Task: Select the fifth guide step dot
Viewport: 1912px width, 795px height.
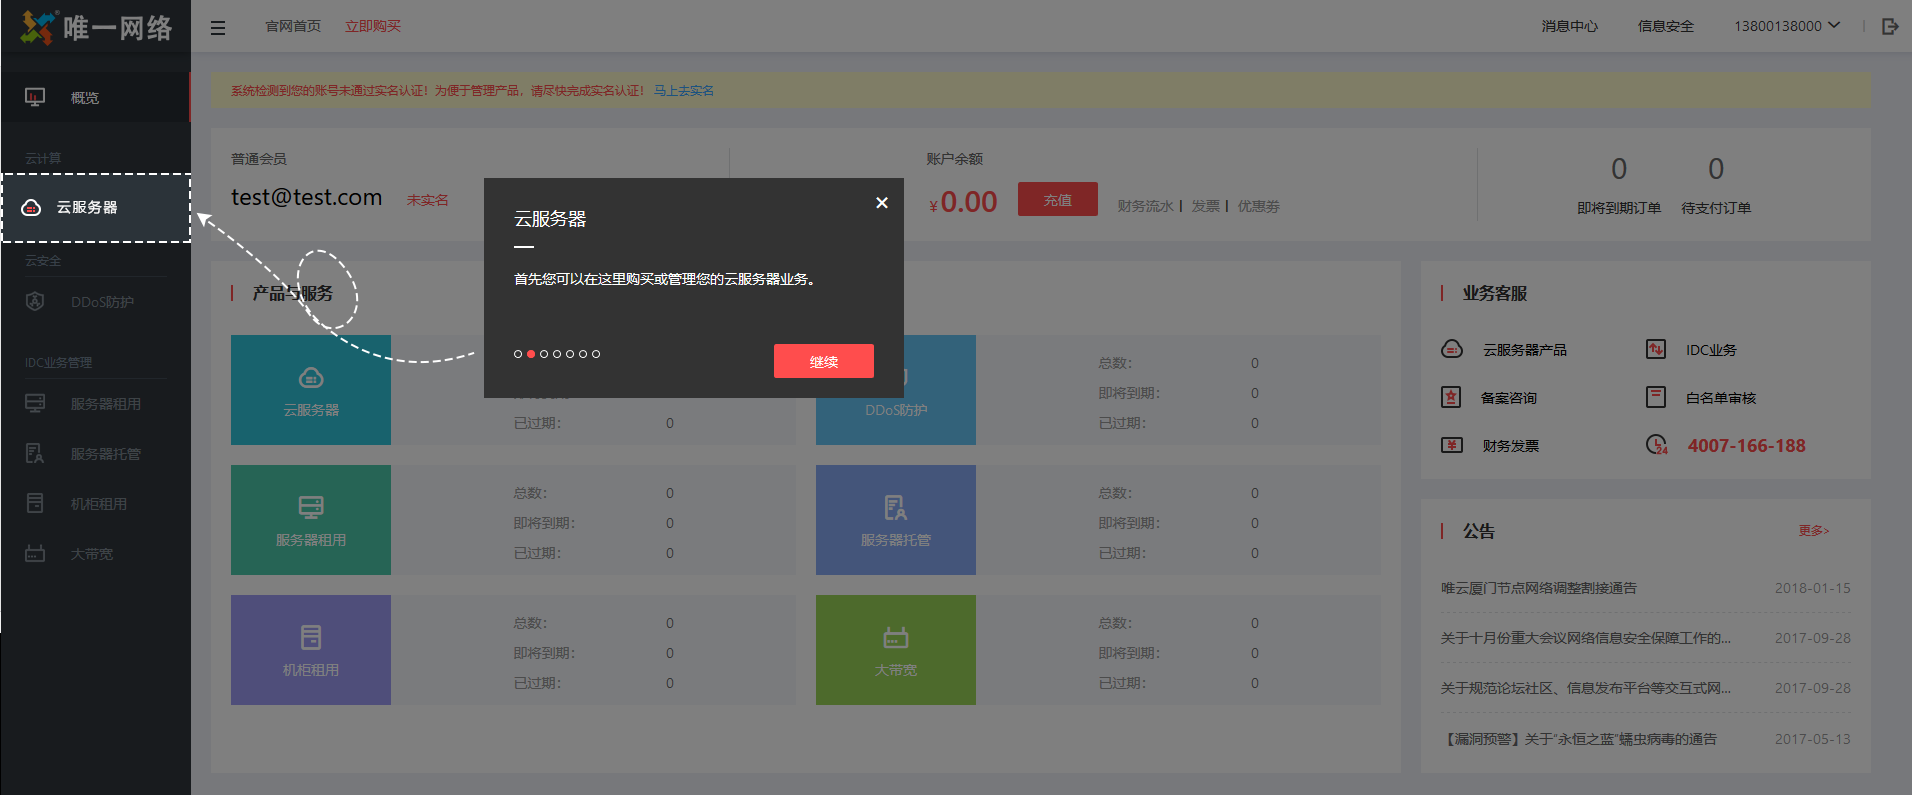Action: pyautogui.click(x=570, y=354)
